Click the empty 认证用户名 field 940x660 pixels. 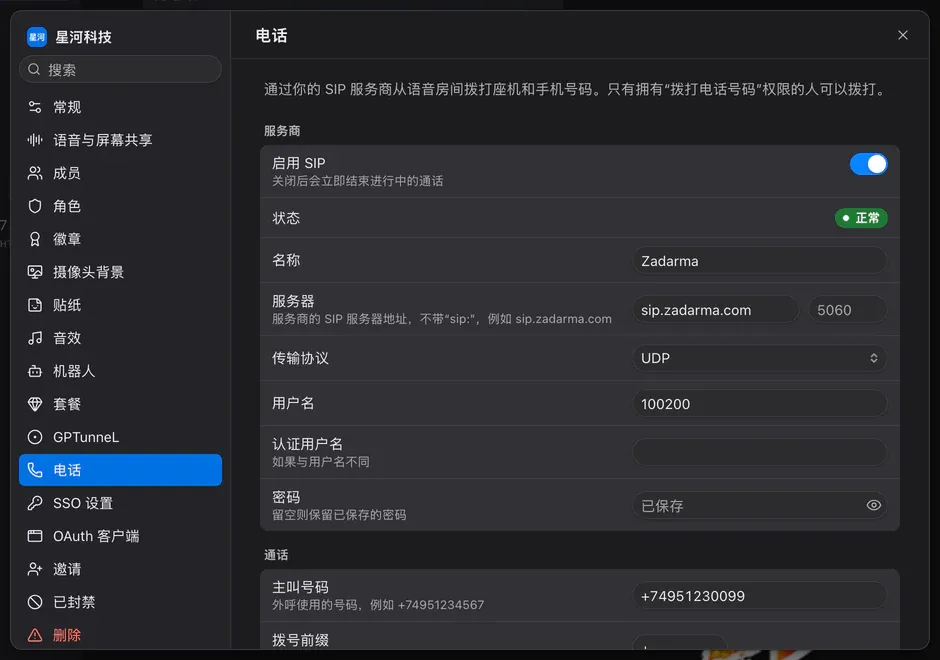click(x=760, y=453)
